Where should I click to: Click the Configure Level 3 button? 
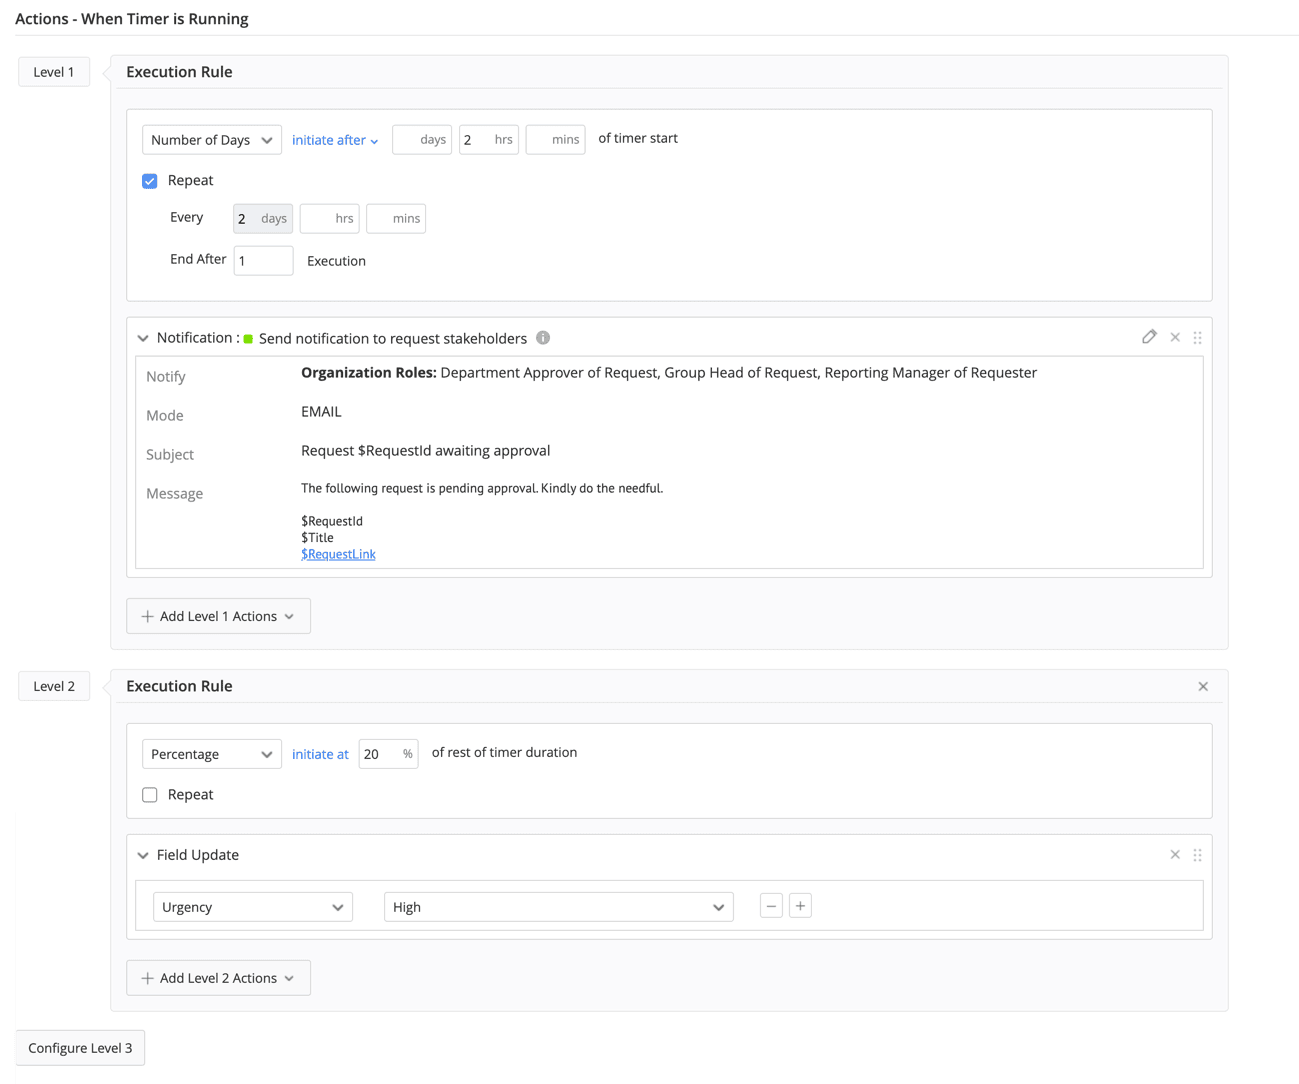pyautogui.click(x=80, y=1048)
